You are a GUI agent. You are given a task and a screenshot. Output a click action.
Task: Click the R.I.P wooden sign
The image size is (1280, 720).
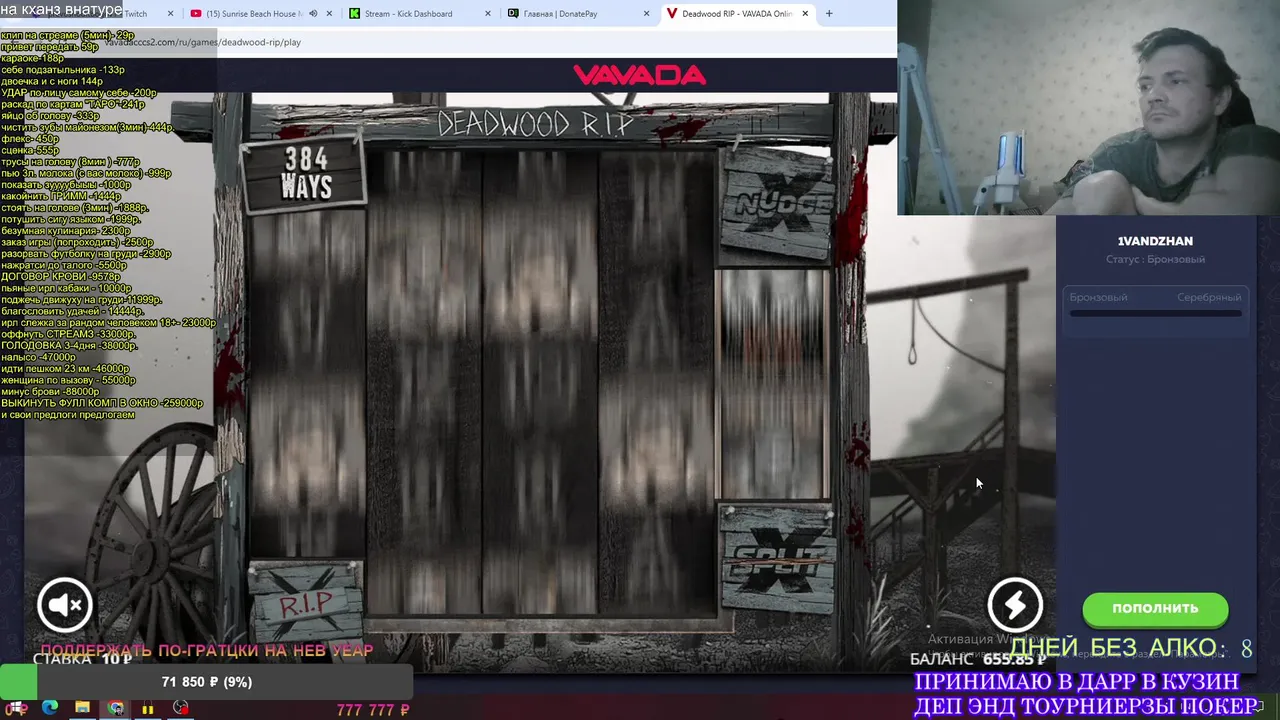pyautogui.click(x=305, y=602)
